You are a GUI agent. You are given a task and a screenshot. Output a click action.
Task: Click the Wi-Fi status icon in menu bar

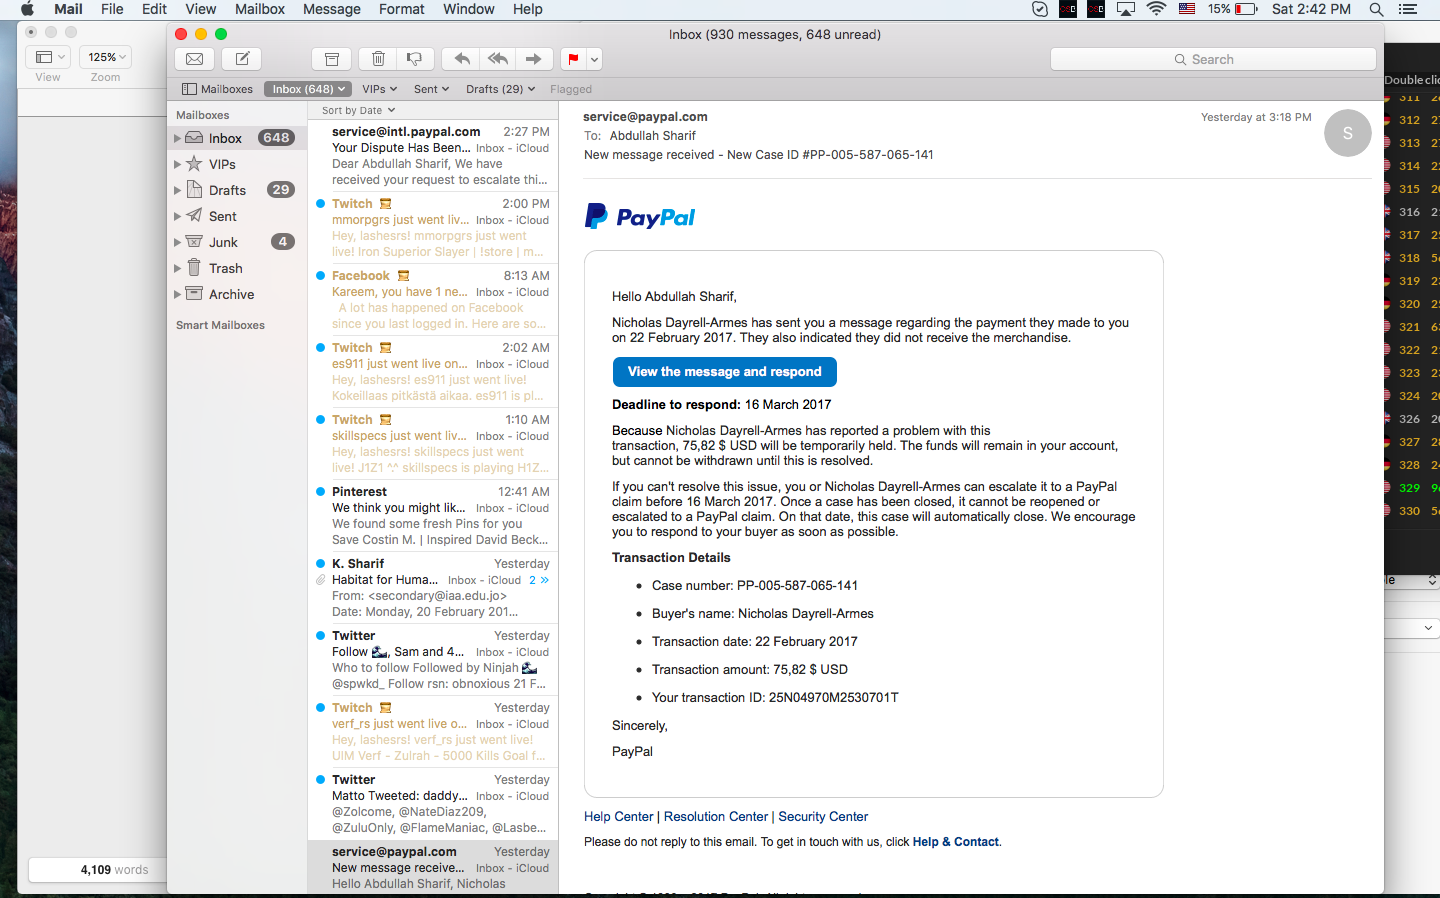coord(1156,9)
